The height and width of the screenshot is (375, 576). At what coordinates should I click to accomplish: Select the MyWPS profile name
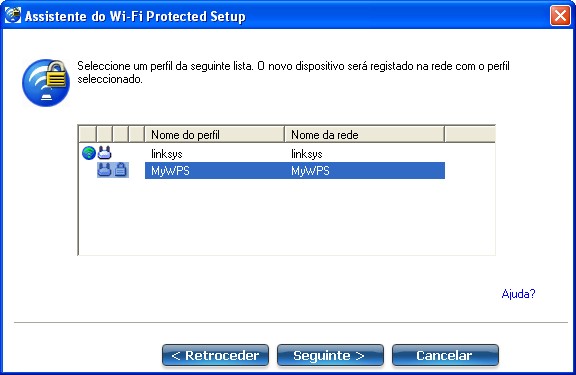(170, 171)
